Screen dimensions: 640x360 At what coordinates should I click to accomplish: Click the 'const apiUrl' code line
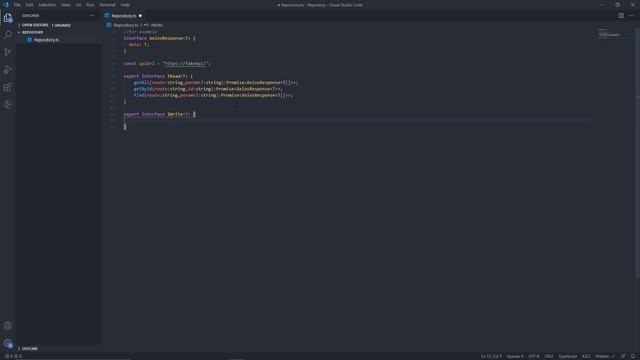pyautogui.click(x=167, y=64)
